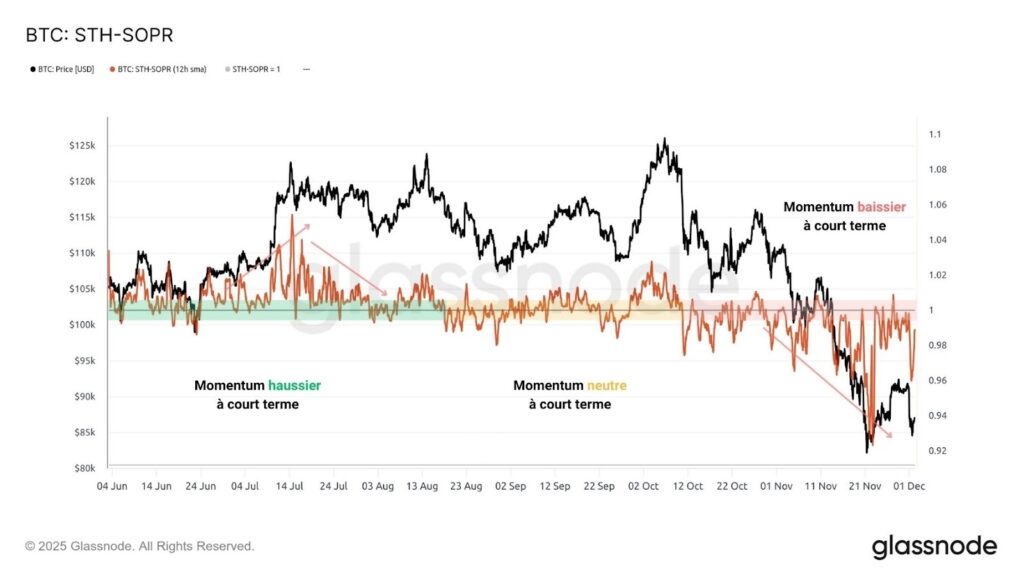Click the dash icon after the legend entries

click(305, 69)
